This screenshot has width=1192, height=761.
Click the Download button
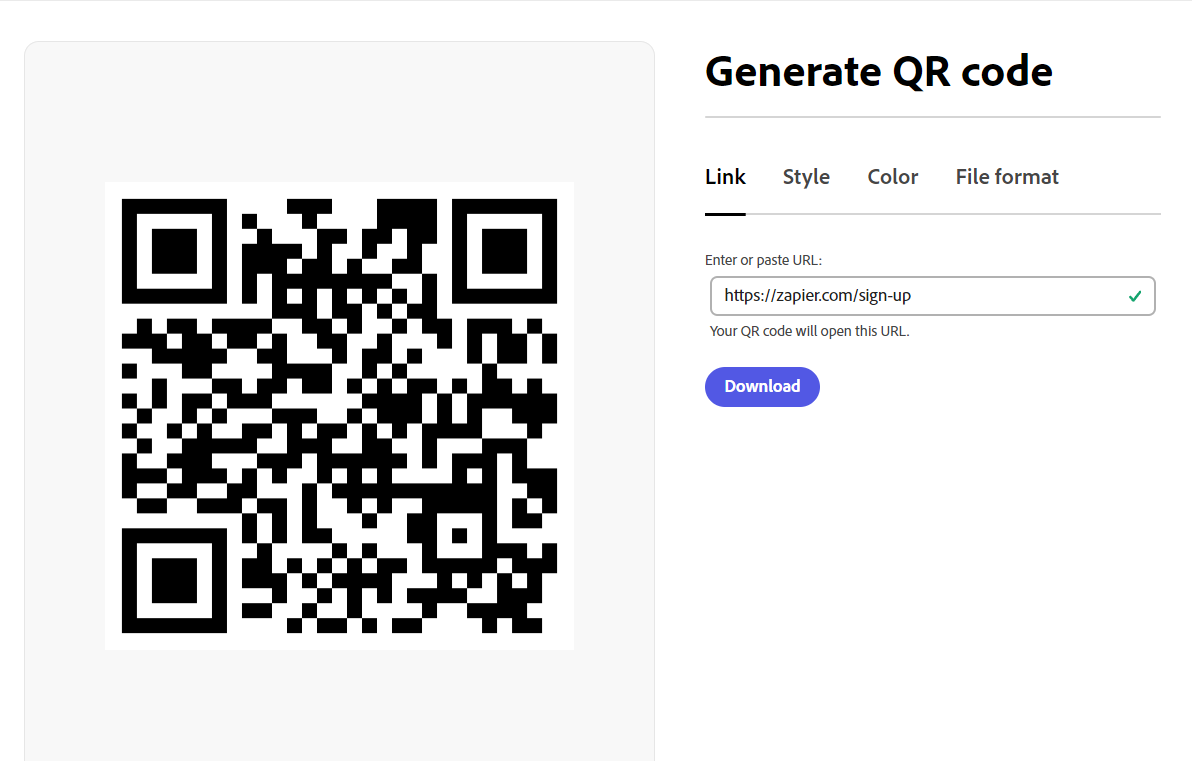(762, 387)
